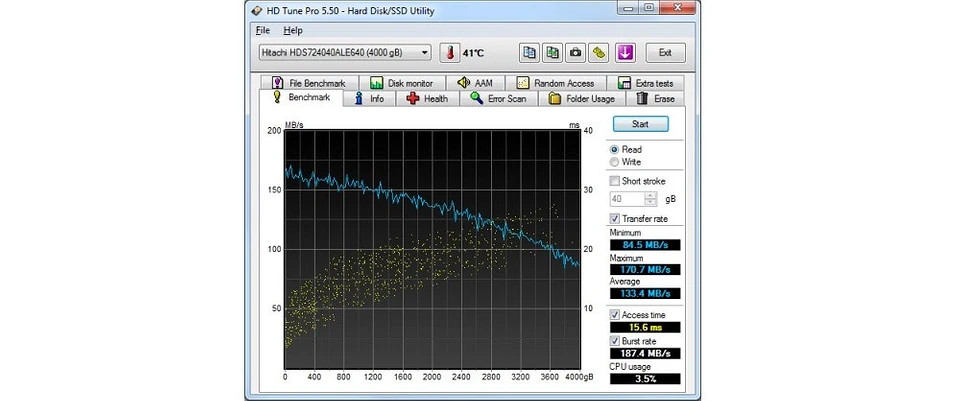Enable the Short stroke checkbox

tap(615, 181)
